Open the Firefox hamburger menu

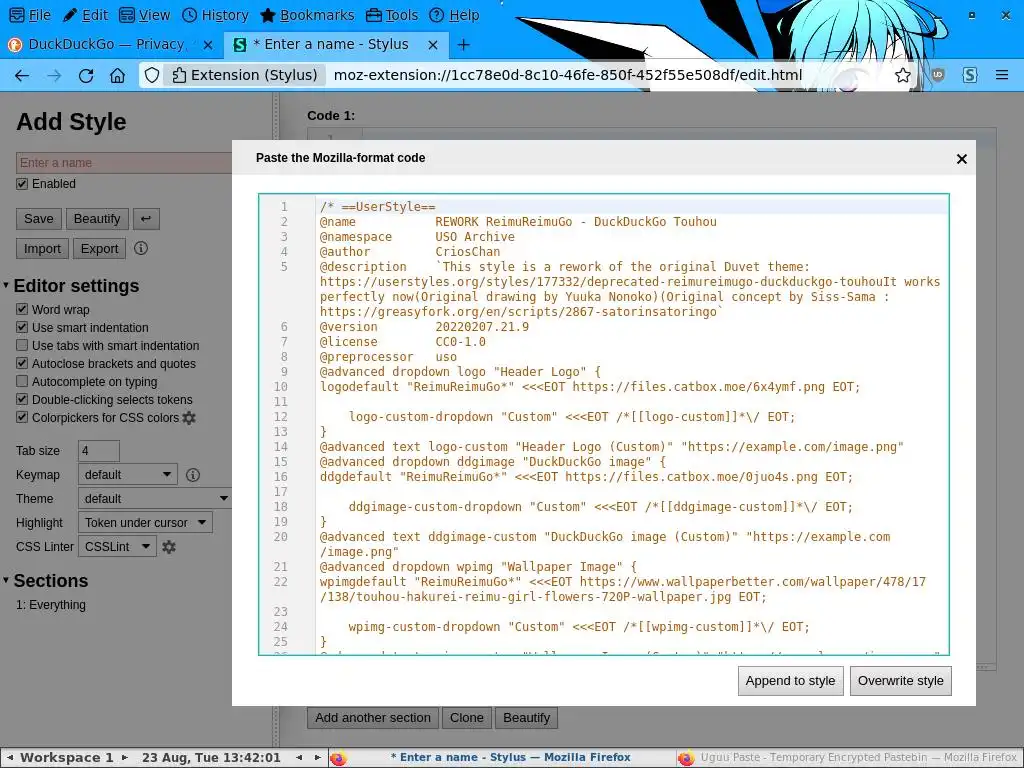click(1002, 76)
